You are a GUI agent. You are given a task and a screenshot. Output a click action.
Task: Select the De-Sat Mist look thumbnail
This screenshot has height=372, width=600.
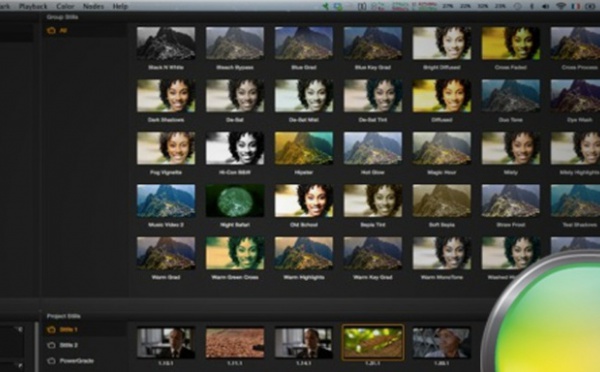coord(303,96)
